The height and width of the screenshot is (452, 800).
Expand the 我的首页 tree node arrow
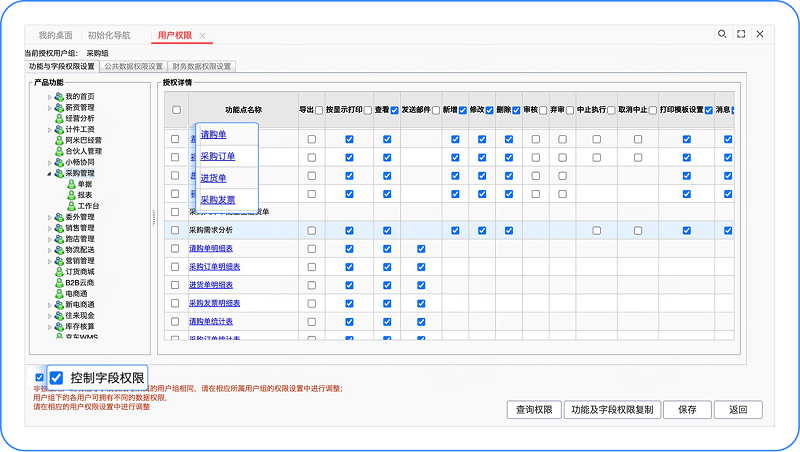(49, 97)
